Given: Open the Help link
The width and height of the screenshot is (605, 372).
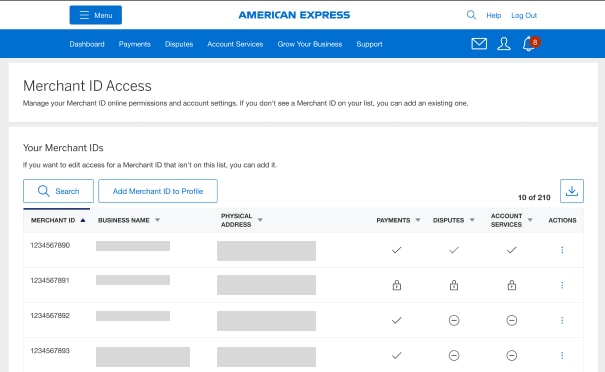Looking at the screenshot, I should coord(493,15).
